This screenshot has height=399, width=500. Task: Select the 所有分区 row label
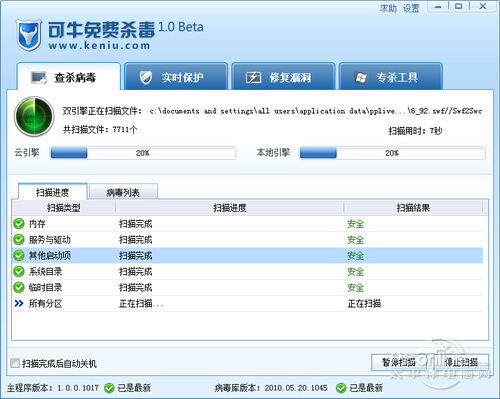point(45,303)
